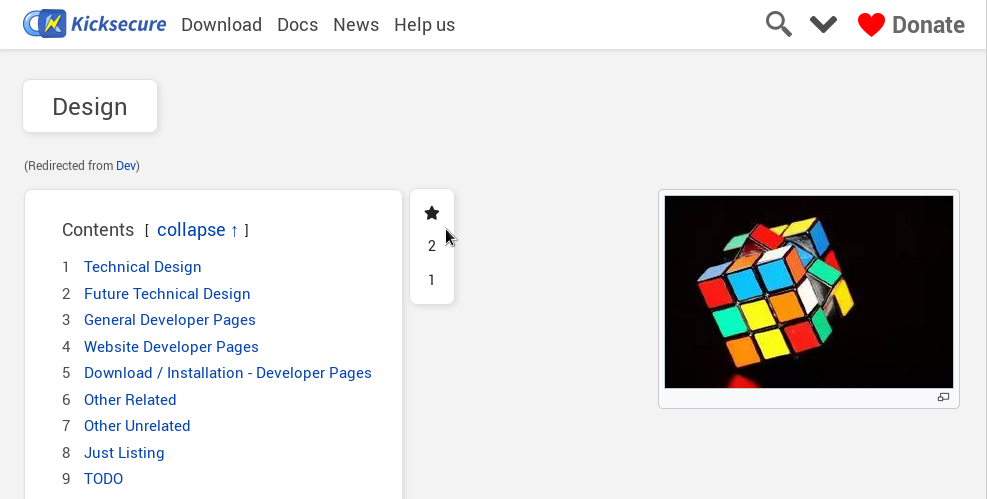Go to the News page
987x499 pixels.
point(356,25)
